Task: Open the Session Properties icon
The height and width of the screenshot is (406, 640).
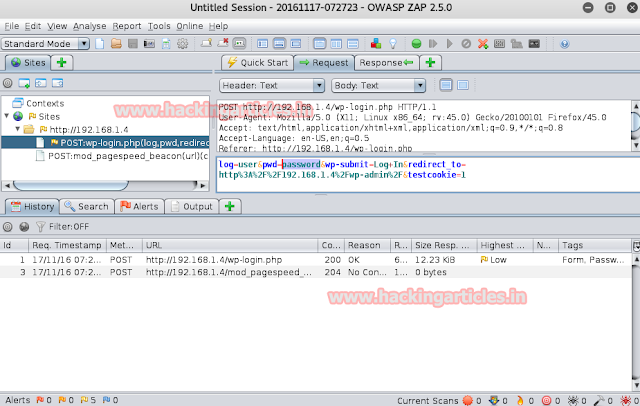Action: (x=166, y=44)
